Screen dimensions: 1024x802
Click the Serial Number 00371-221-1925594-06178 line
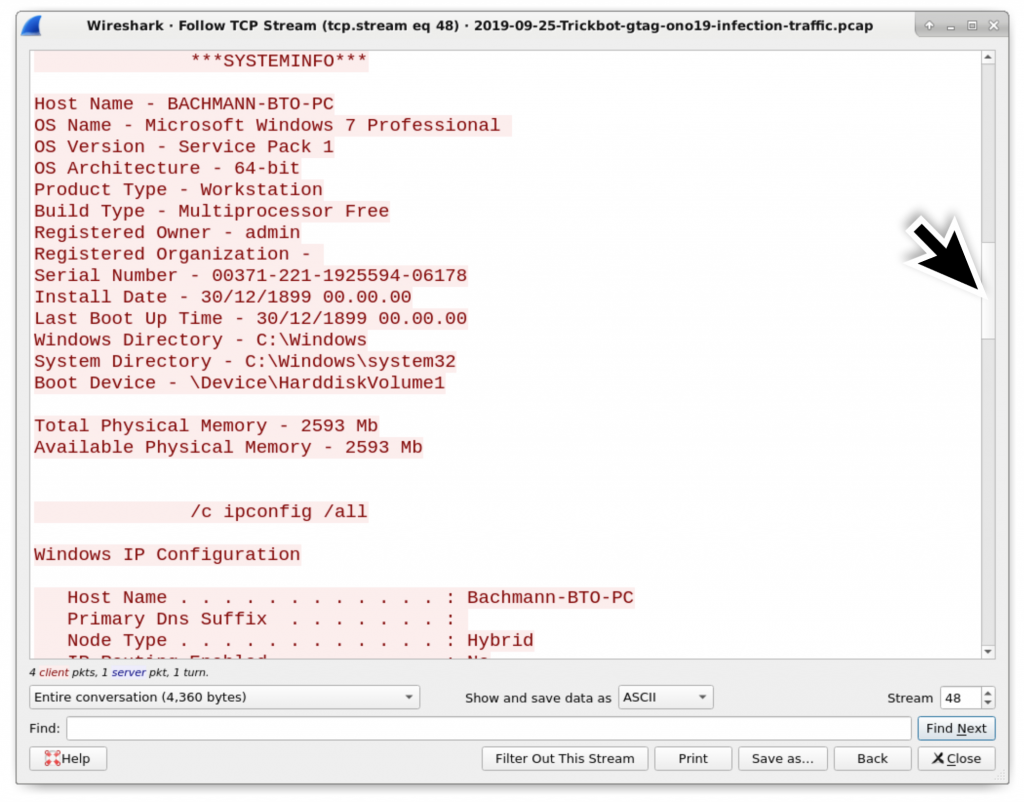251,276
